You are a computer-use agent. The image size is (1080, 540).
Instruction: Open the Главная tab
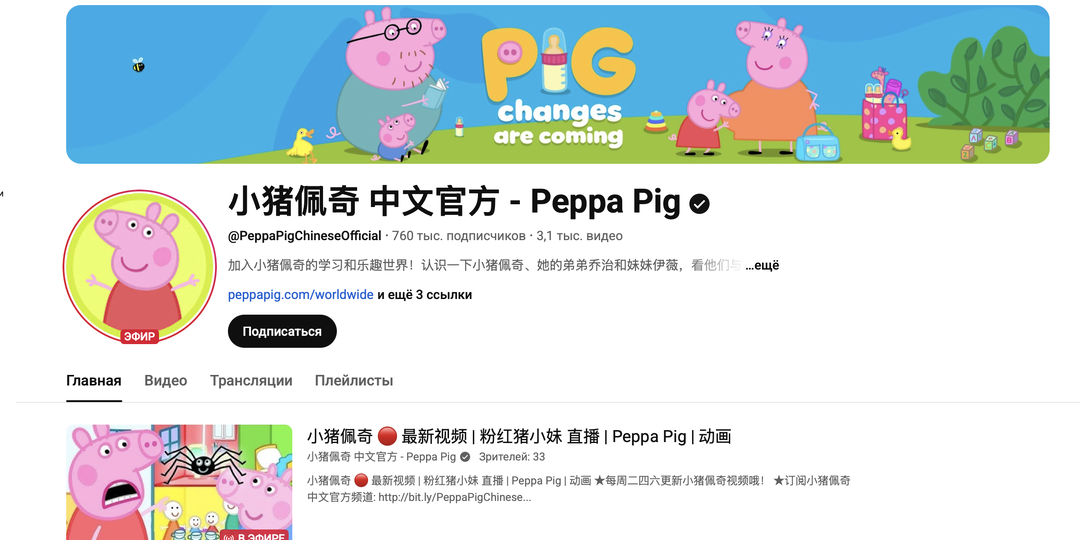click(94, 381)
